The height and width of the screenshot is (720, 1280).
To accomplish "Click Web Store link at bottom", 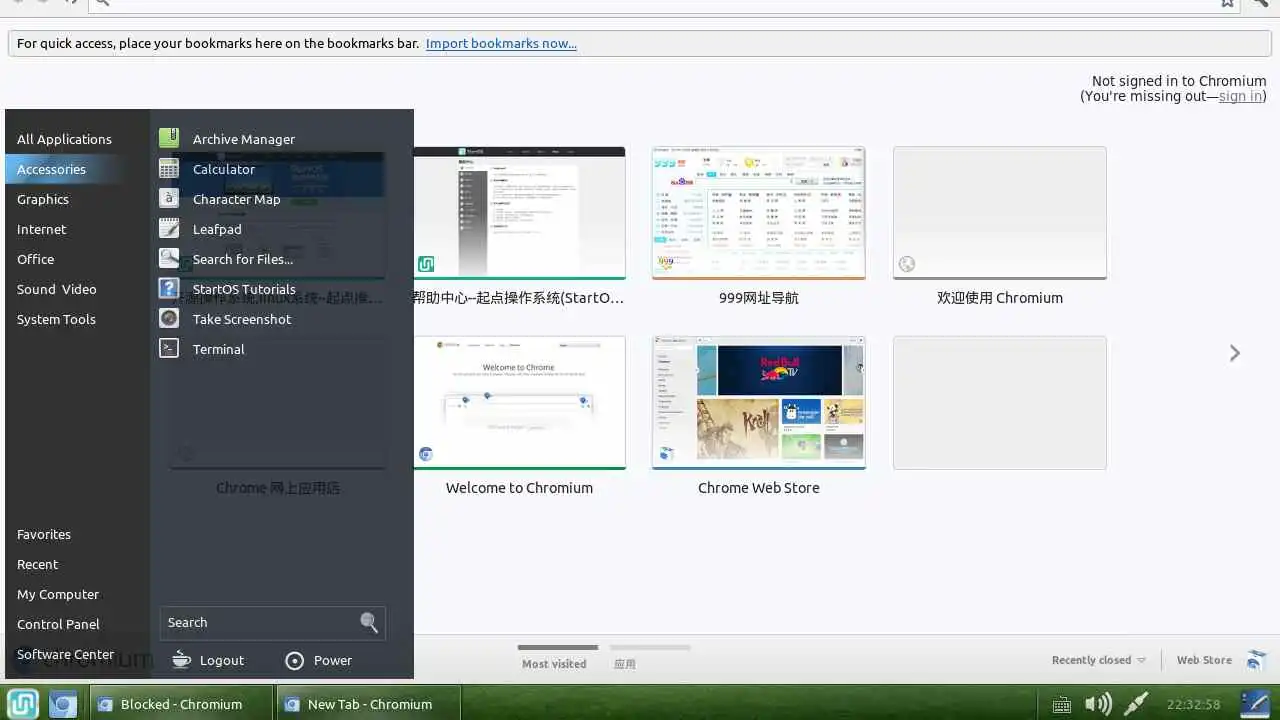I will (1204, 660).
